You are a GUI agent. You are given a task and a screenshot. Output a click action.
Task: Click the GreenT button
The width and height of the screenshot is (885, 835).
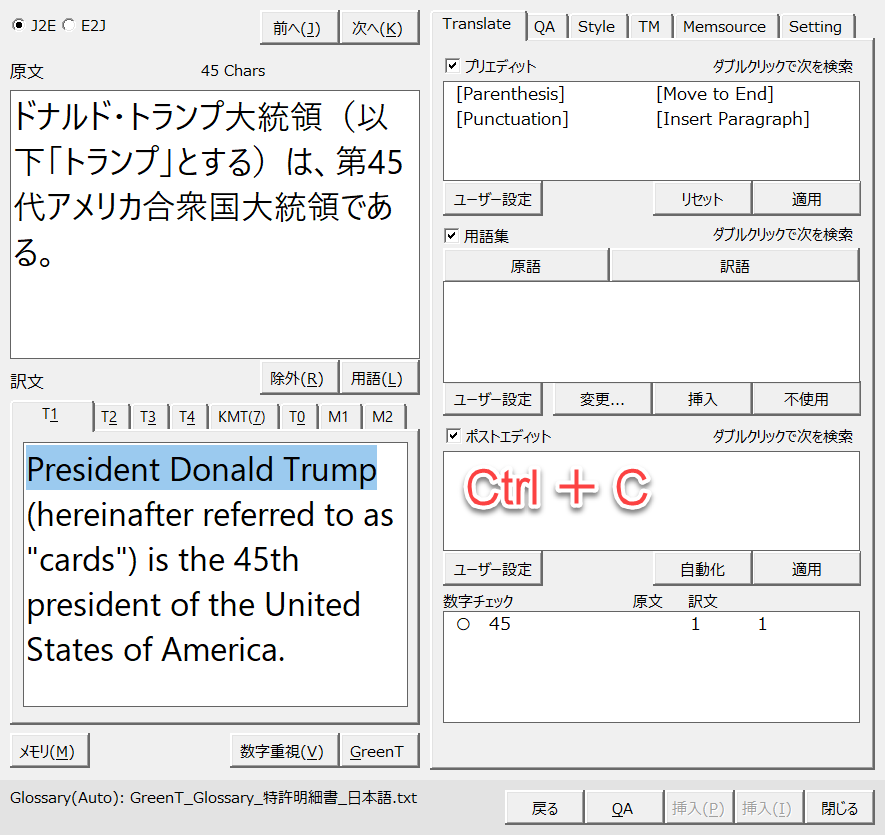coord(377,751)
